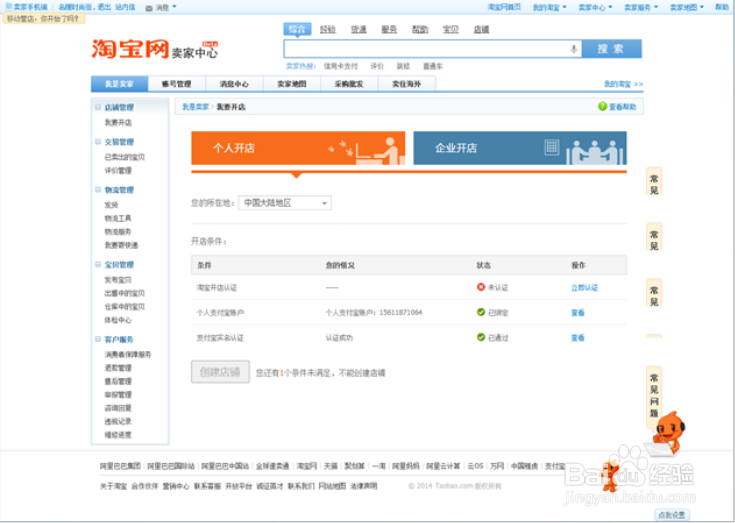The width and height of the screenshot is (735, 523).
Task: Click the 我的淘宝 >> link
Action: [623, 84]
